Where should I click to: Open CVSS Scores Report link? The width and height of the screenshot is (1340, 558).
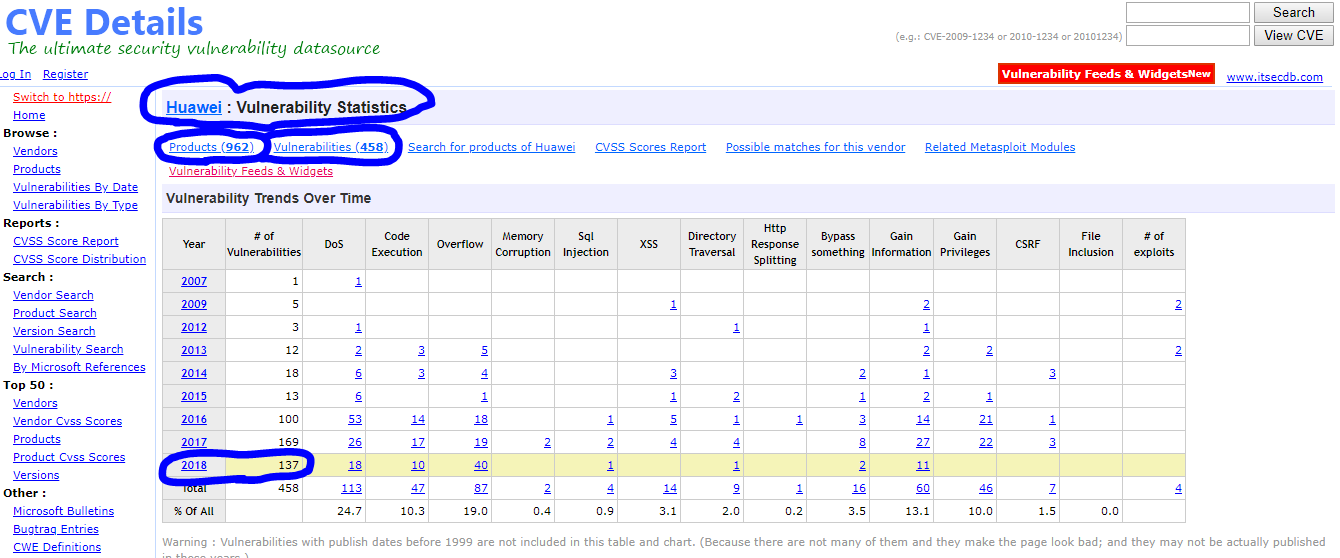click(650, 147)
